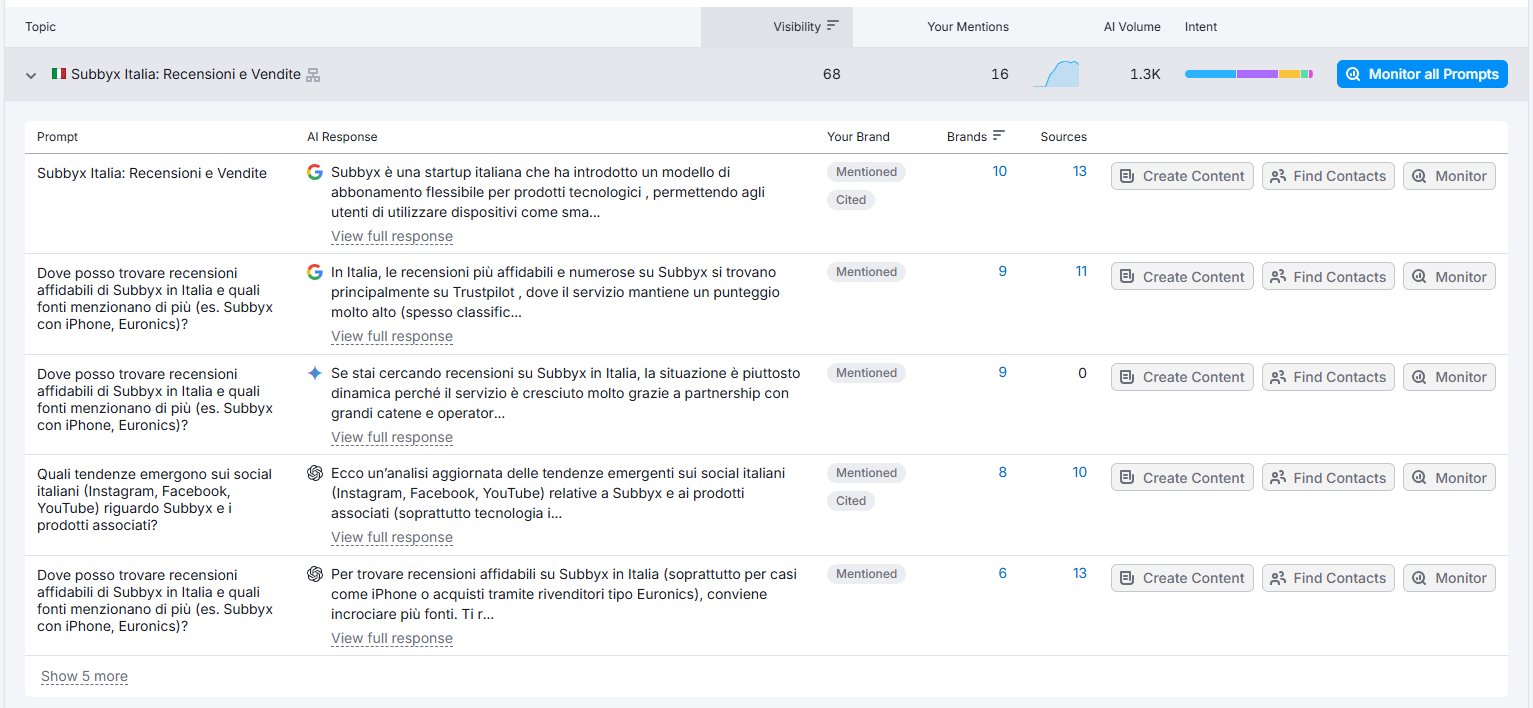Viewport: 1533px width, 708px height.
Task: Open brands count 9 in 'Se stai cercando' row
Action: click(1003, 373)
